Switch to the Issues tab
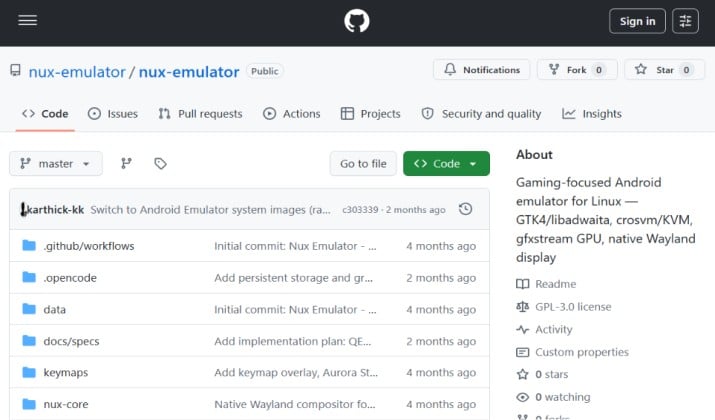Image resolution: width=715 pixels, height=420 pixels. [113, 114]
